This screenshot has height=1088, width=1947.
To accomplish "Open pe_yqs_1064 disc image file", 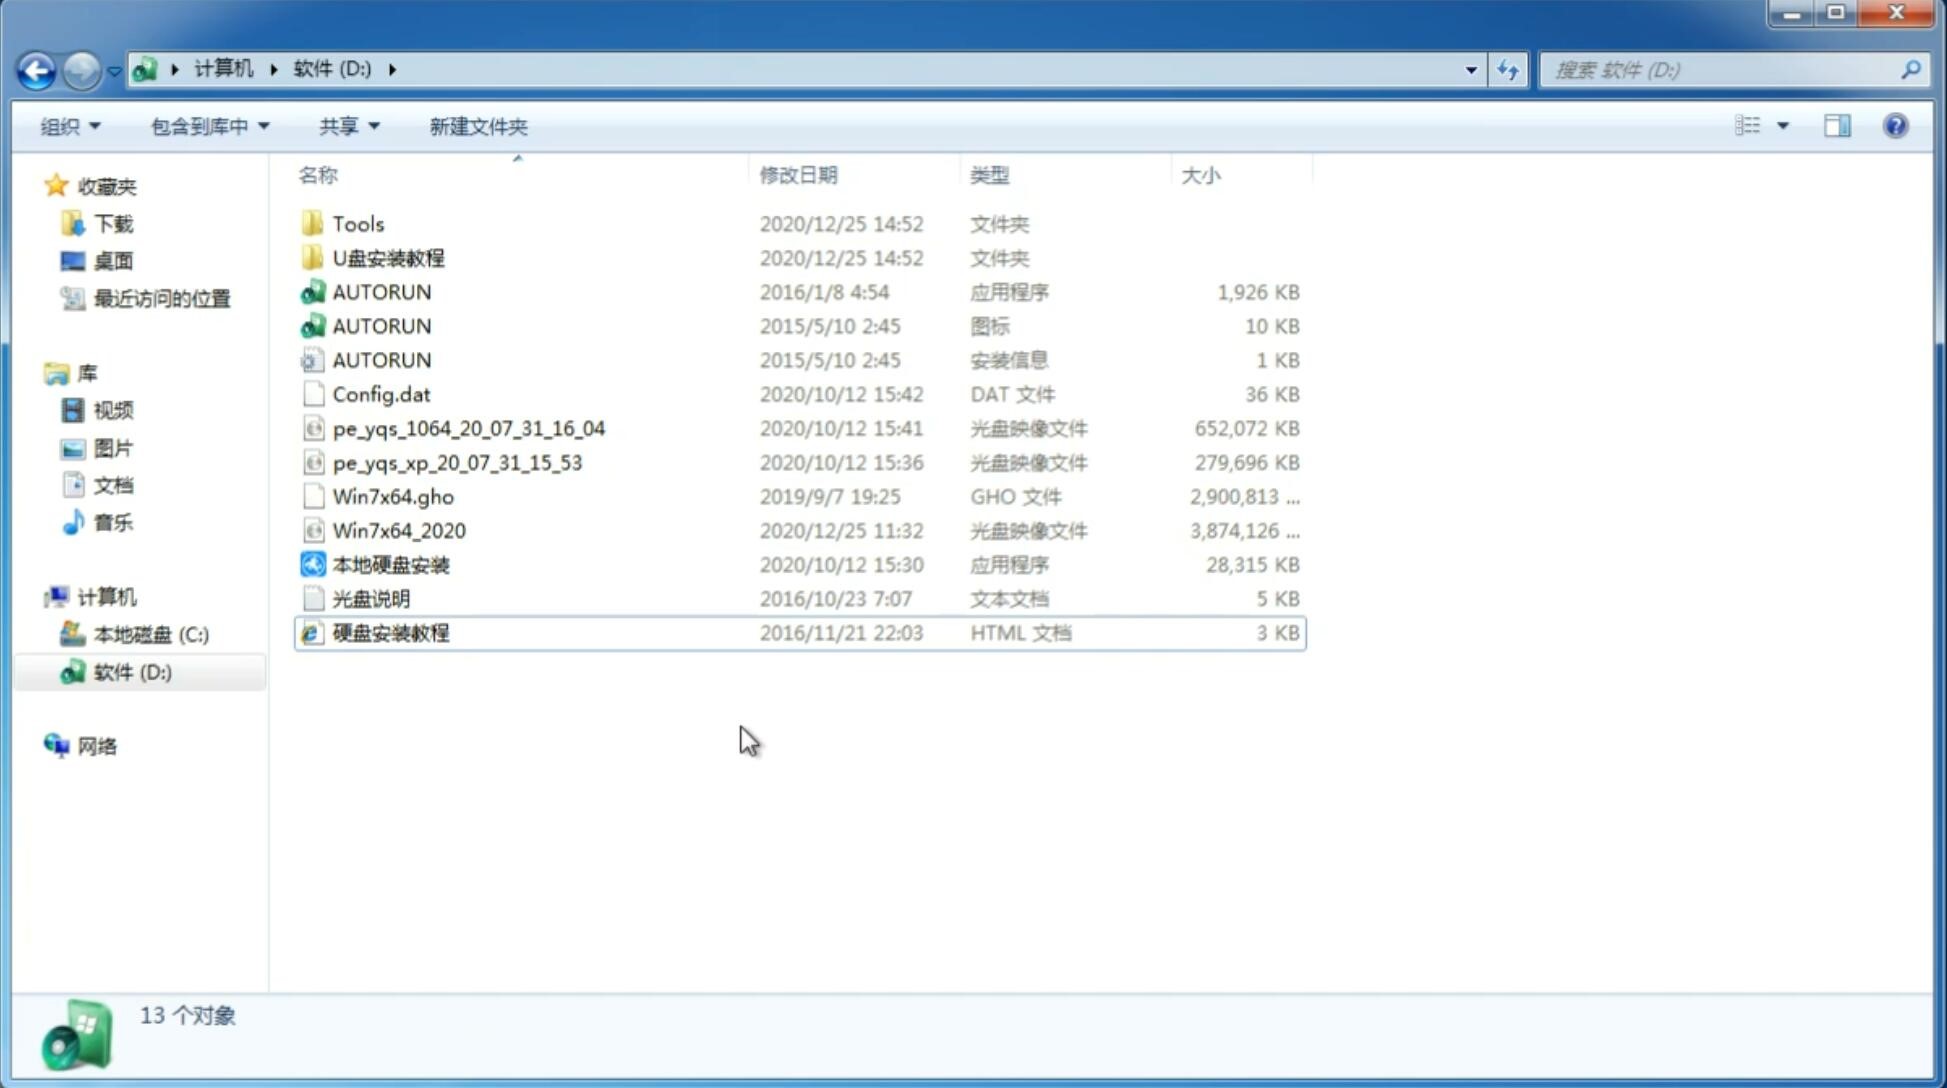I will [469, 428].
